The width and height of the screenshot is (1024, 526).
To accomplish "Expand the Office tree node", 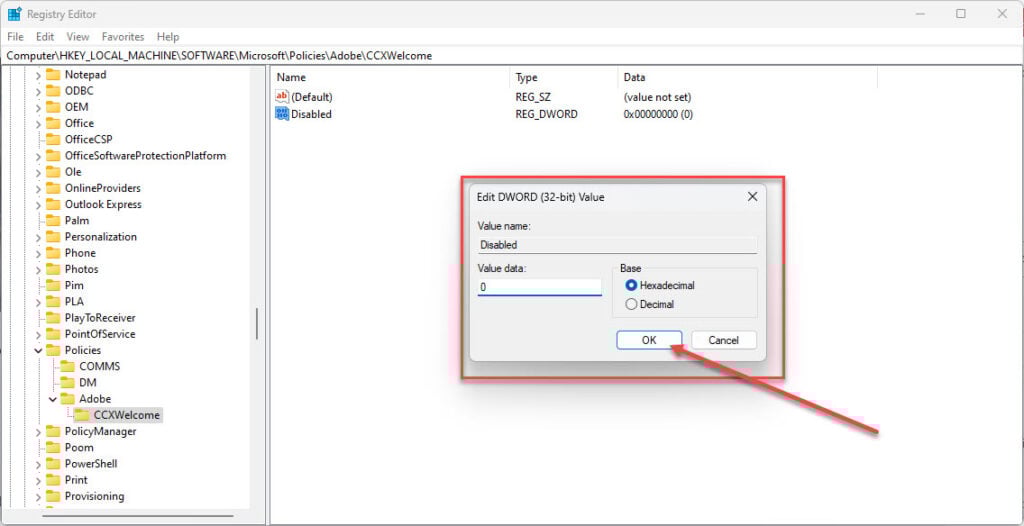I will tap(38, 123).
